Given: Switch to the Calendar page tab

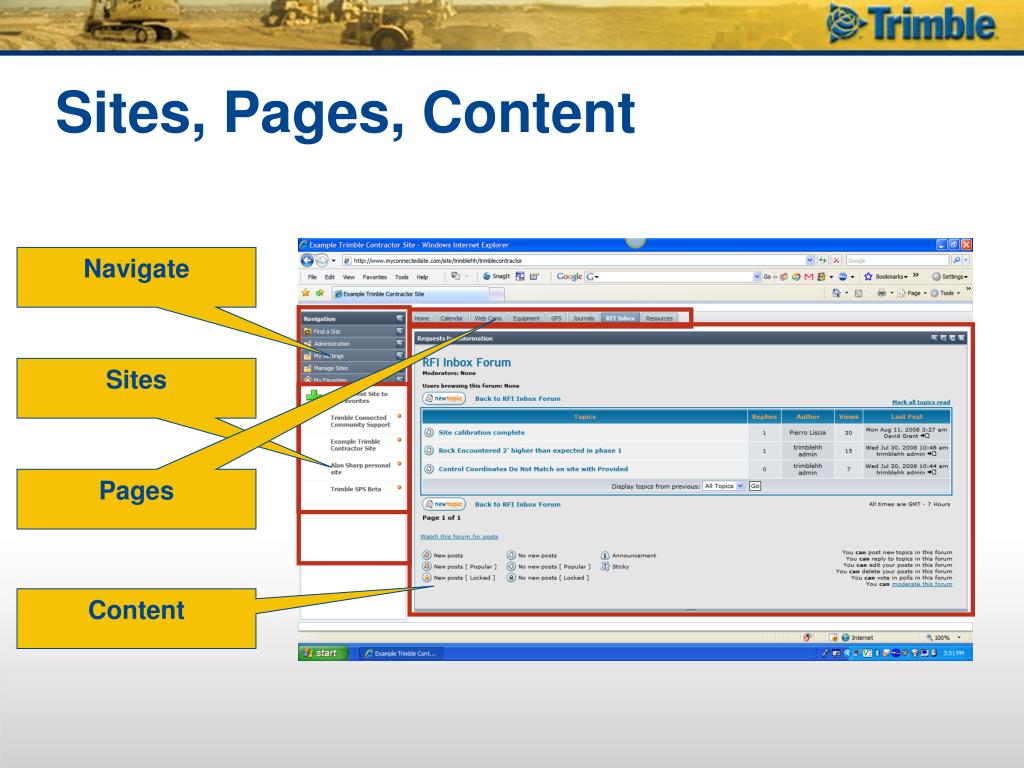Looking at the screenshot, I should [x=451, y=318].
